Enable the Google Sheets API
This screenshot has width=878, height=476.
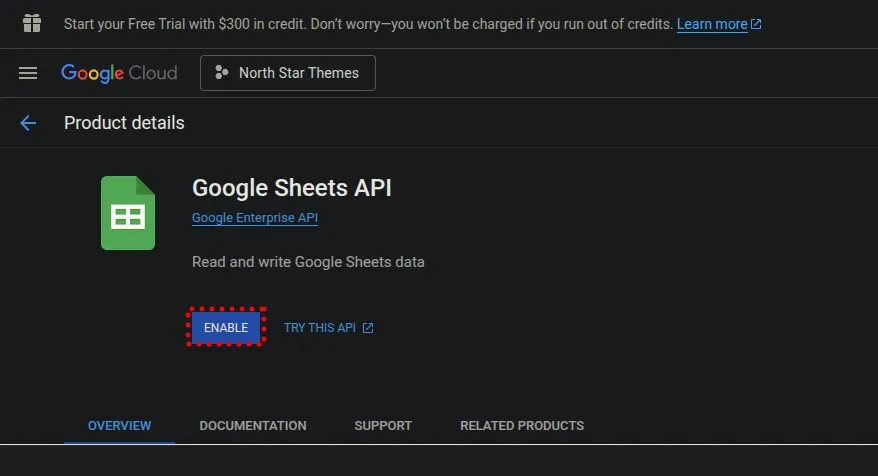226,327
